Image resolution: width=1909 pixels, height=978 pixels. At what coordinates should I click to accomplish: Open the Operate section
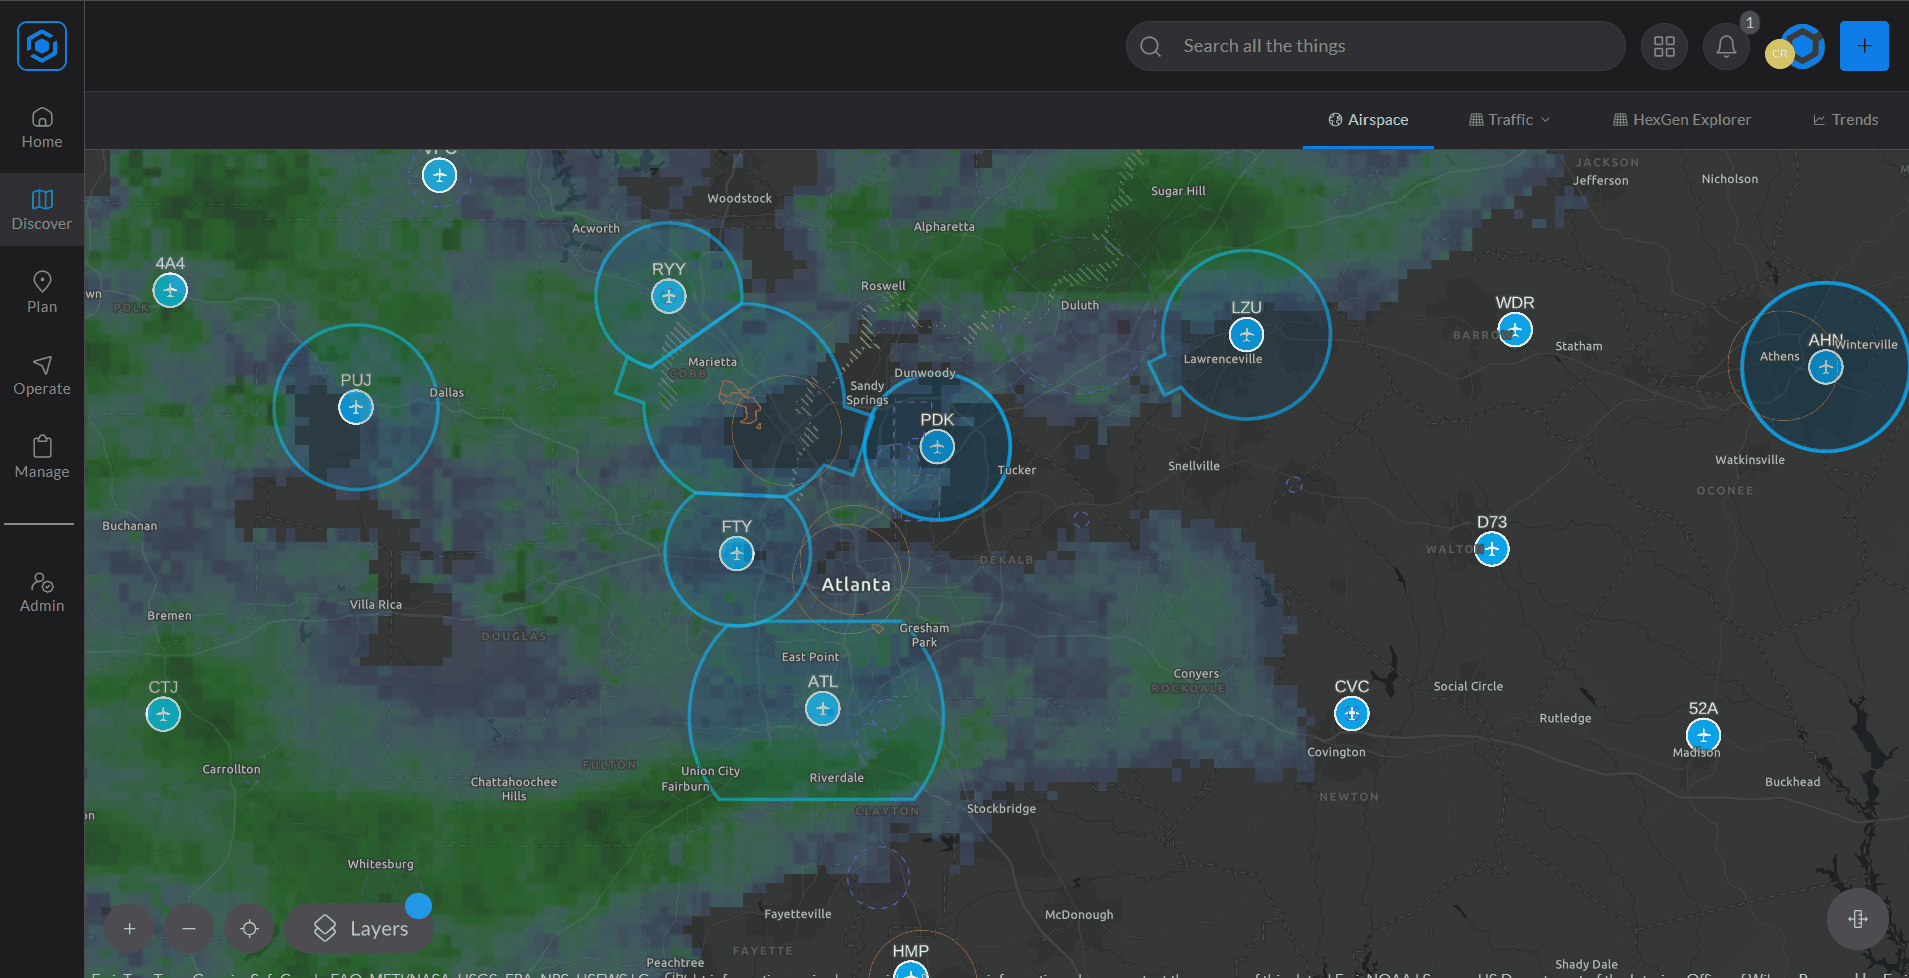coord(42,375)
